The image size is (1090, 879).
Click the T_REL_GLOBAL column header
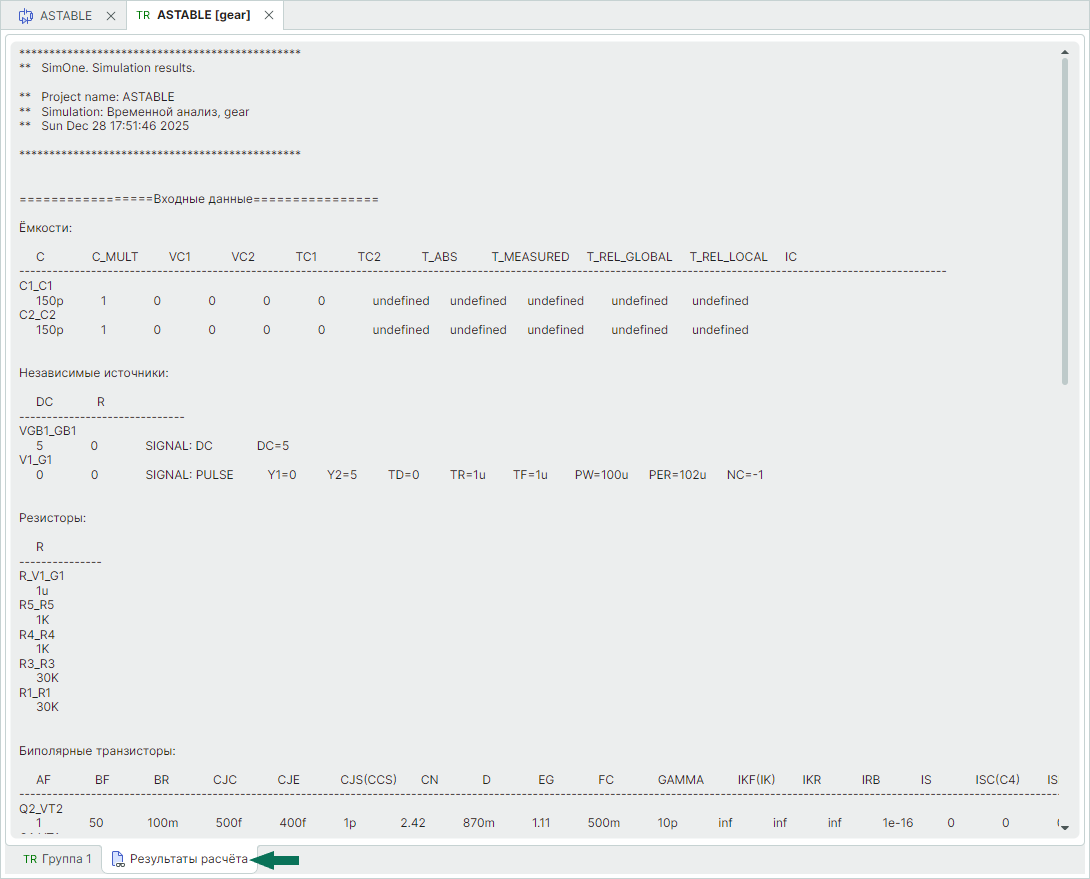(x=629, y=257)
